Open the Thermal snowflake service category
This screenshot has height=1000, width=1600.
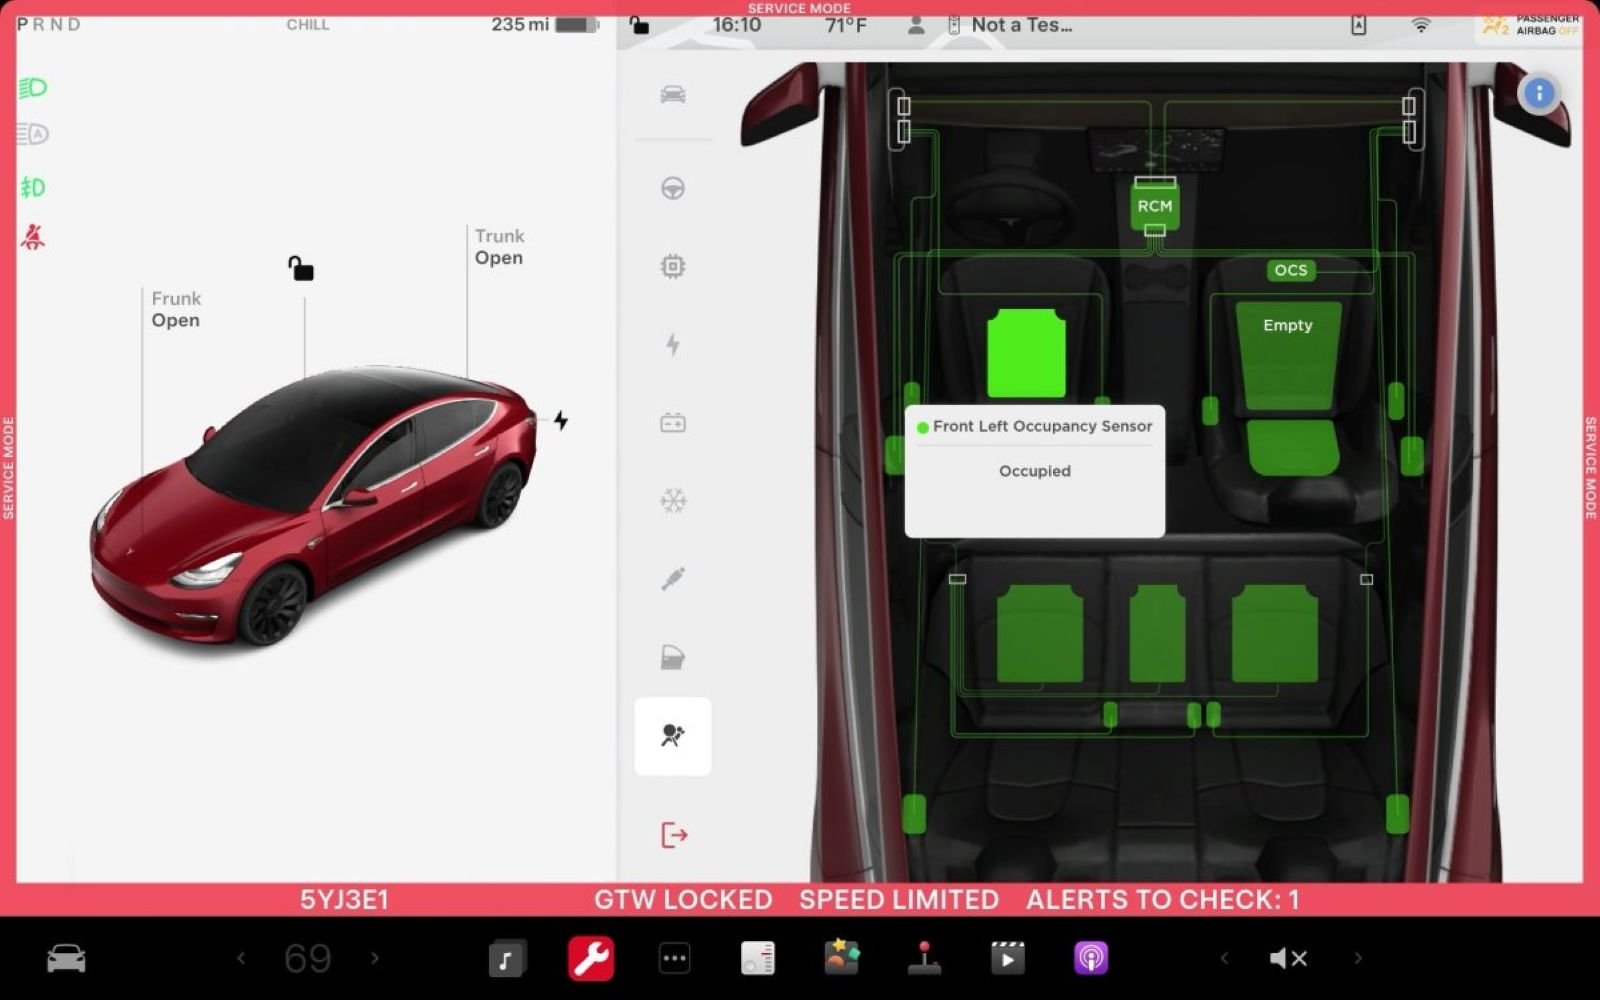point(673,501)
